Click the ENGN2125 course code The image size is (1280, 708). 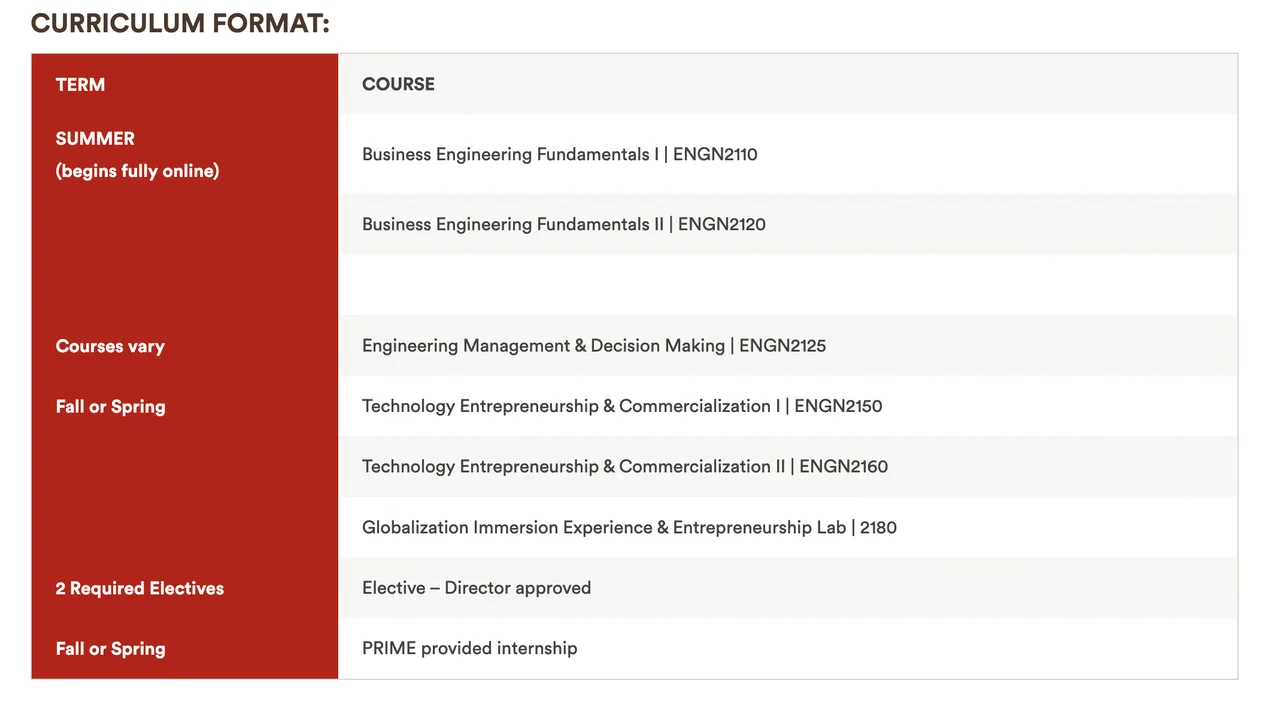[x=782, y=346]
